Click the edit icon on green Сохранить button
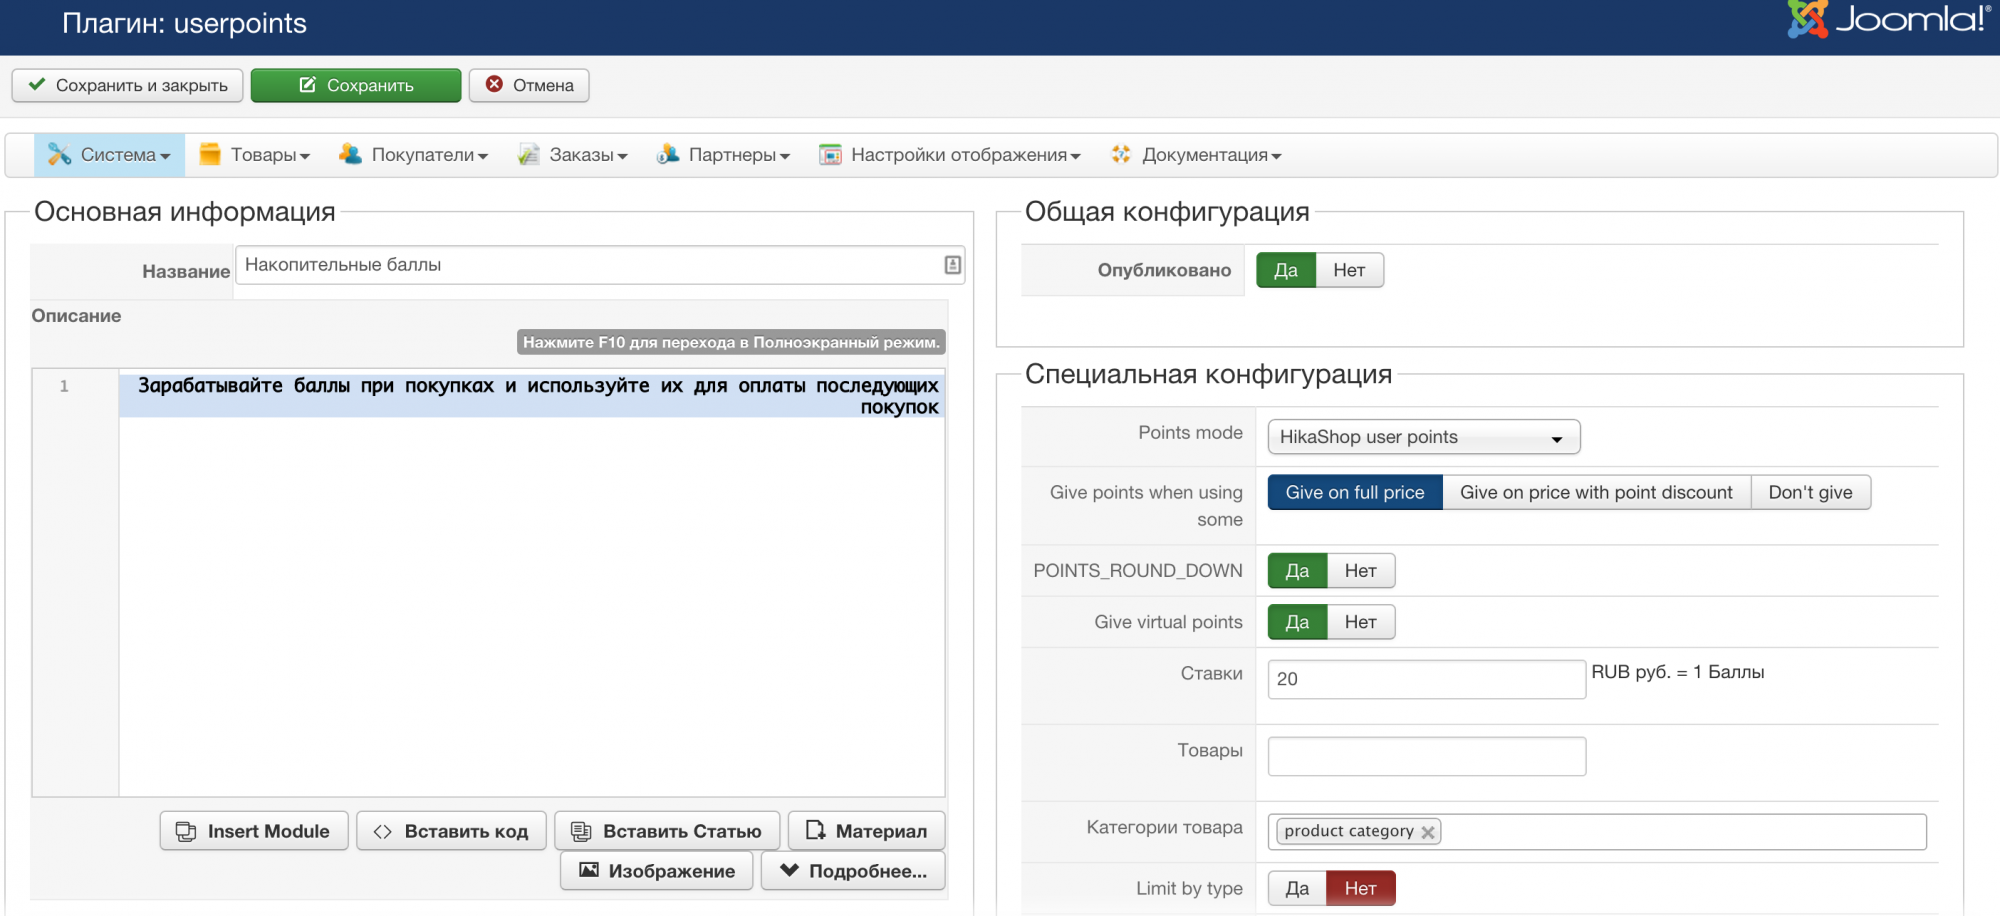This screenshot has height=916, width=2000. tap(308, 85)
